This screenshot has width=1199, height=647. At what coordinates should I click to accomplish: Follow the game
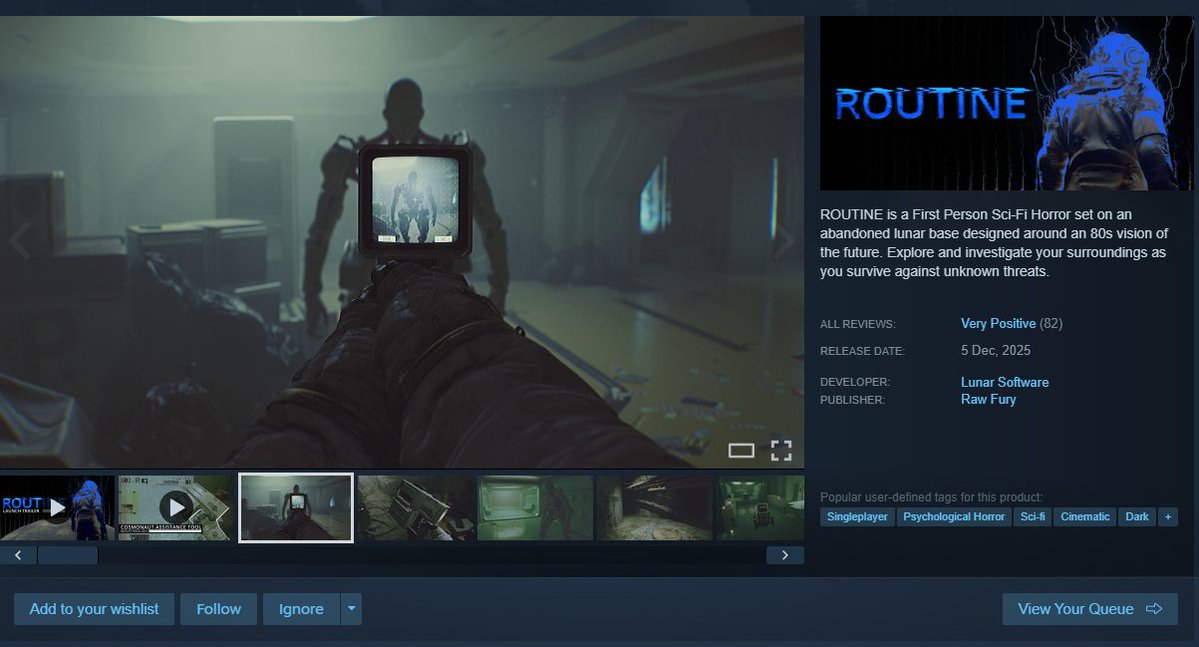point(219,609)
